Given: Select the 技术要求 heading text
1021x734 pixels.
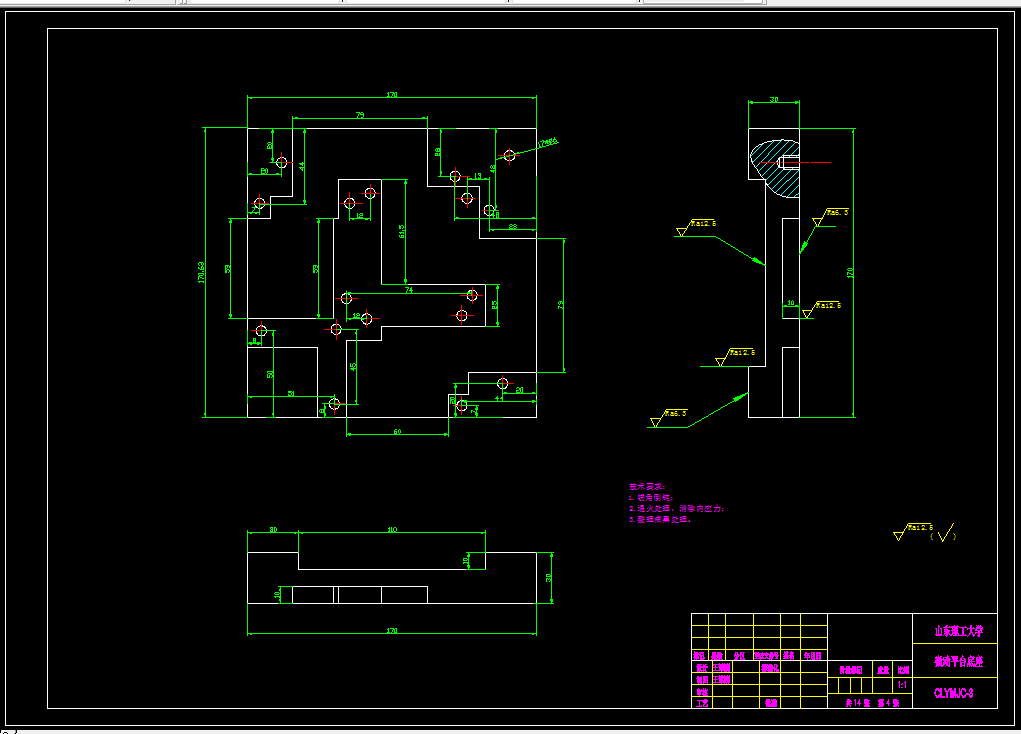Looking at the screenshot, I should [x=647, y=487].
